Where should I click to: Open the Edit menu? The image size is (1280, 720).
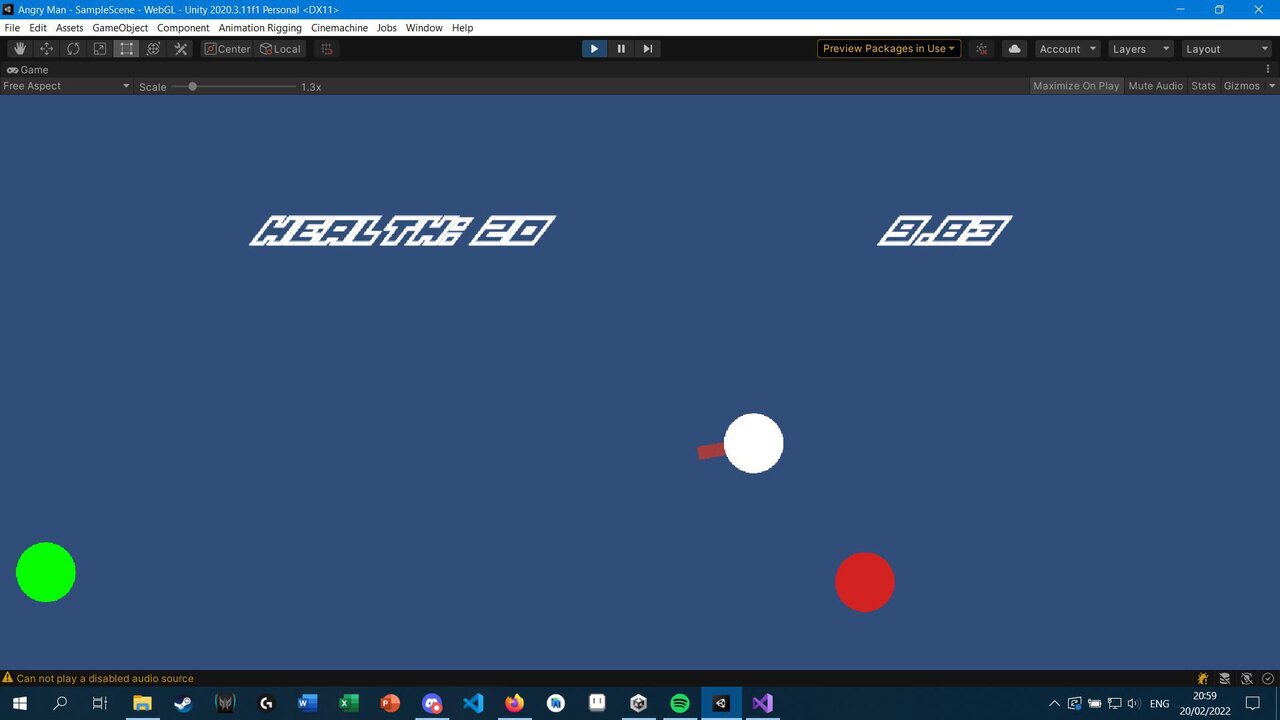(x=38, y=28)
